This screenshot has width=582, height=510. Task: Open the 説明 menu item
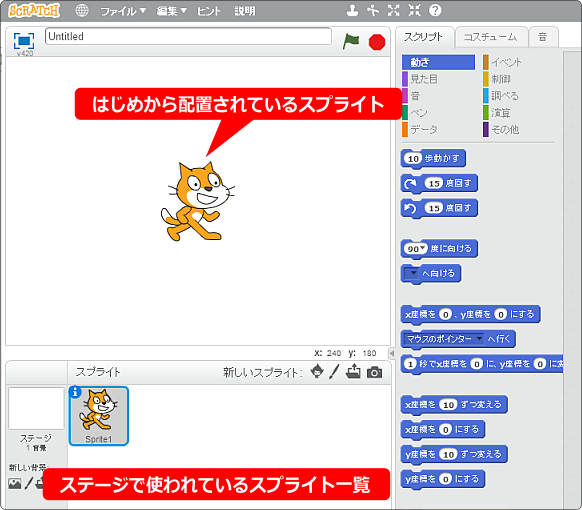click(x=245, y=11)
